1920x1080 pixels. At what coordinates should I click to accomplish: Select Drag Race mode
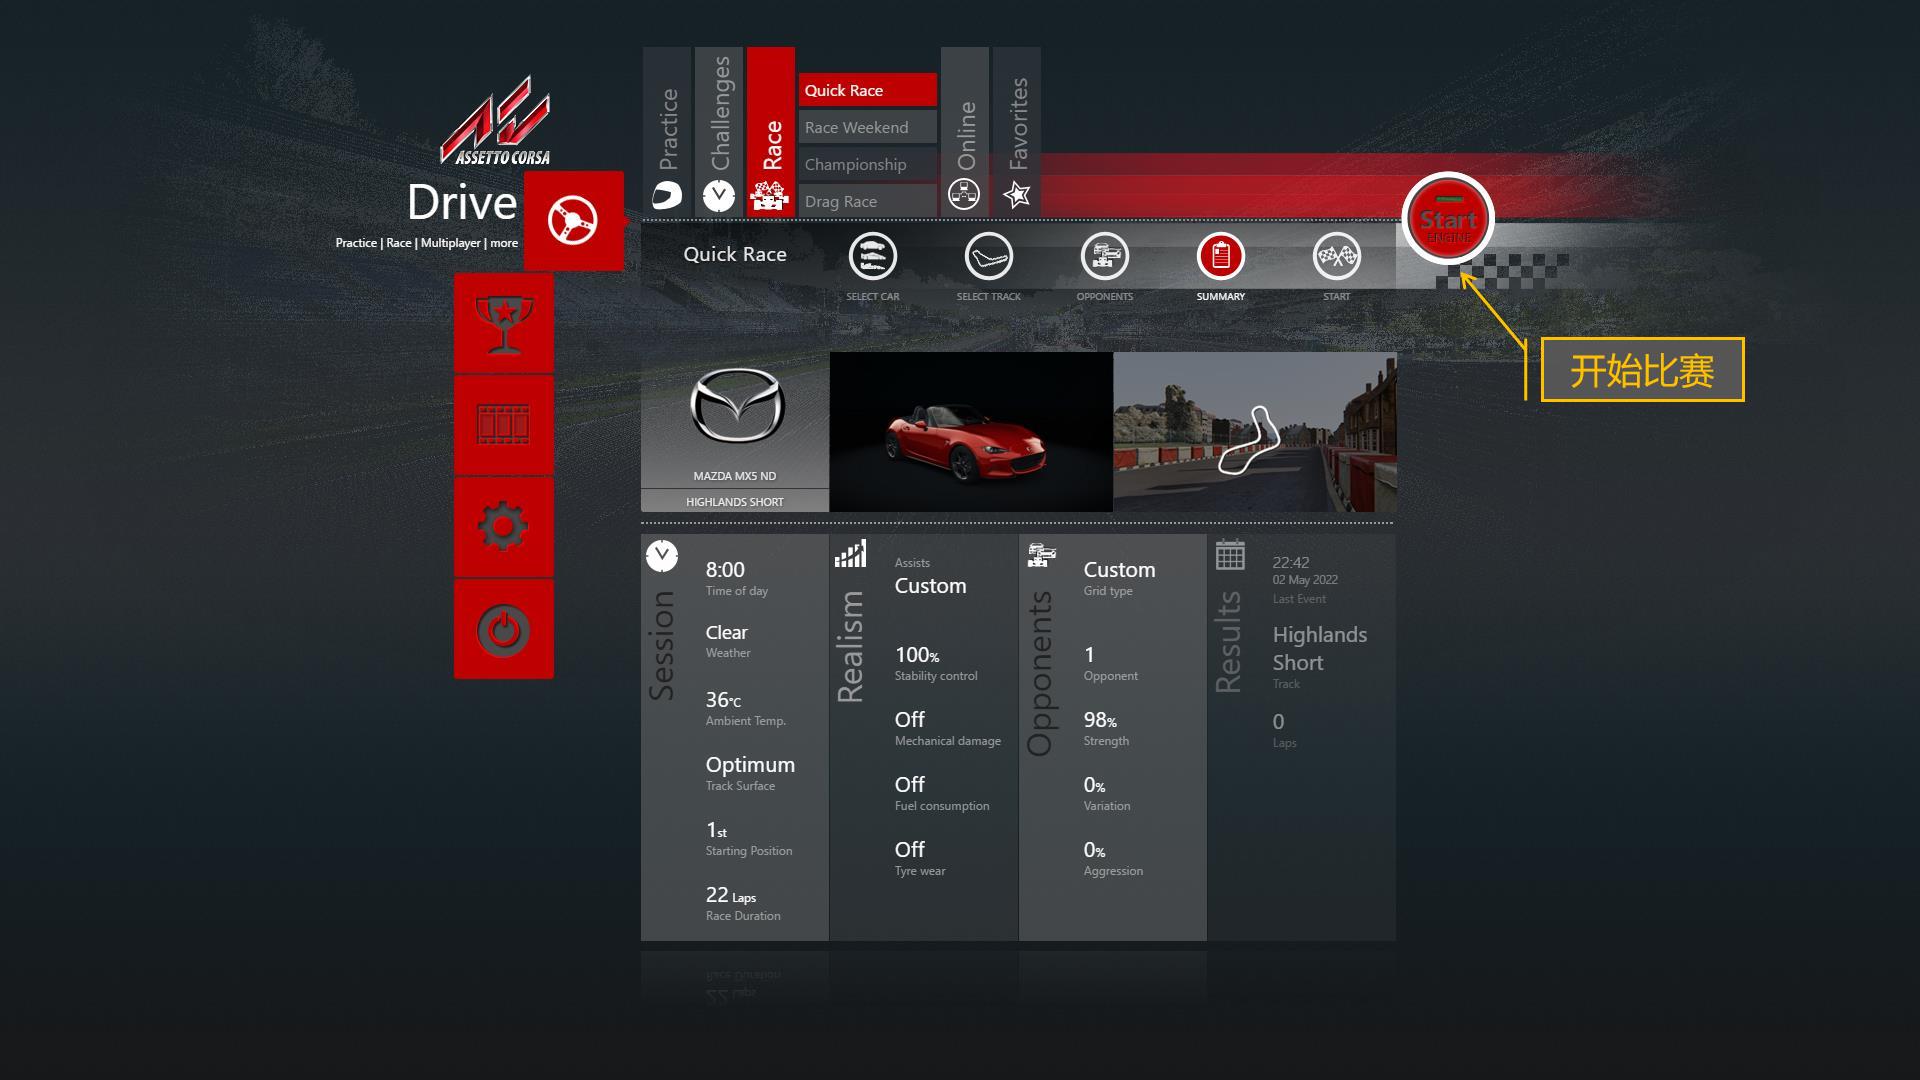(868, 201)
